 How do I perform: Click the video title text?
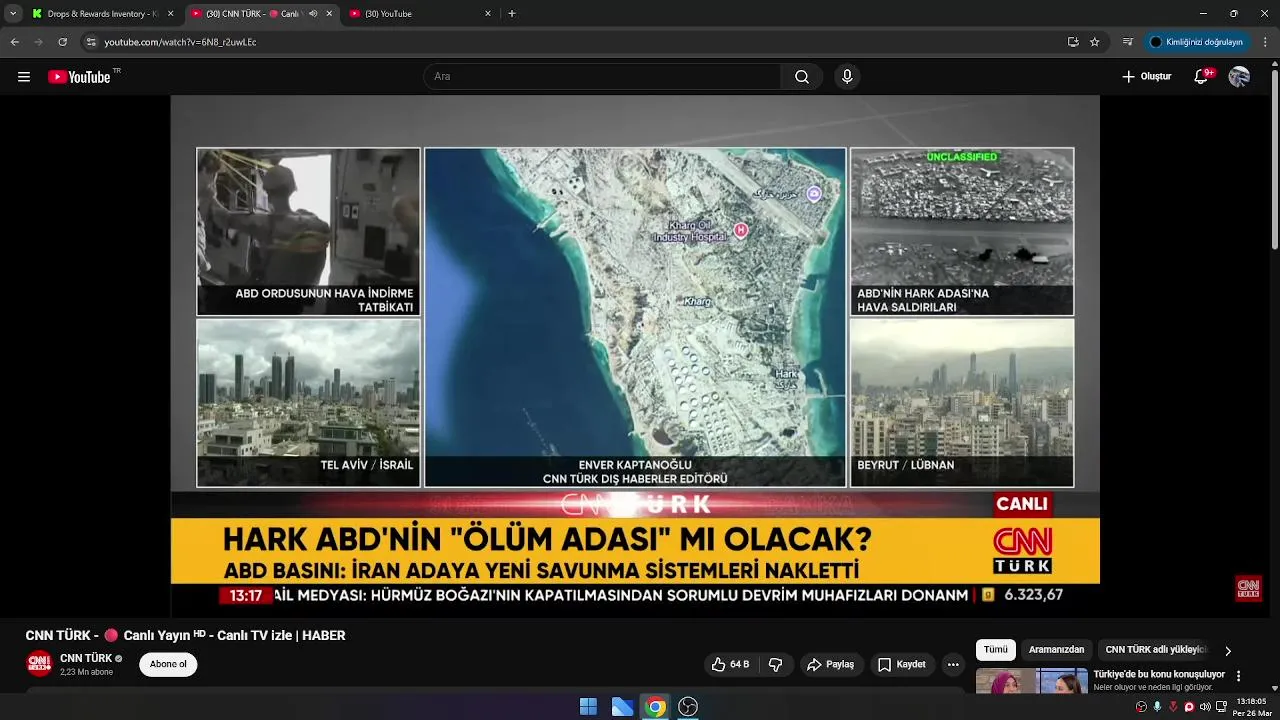[x=185, y=635]
